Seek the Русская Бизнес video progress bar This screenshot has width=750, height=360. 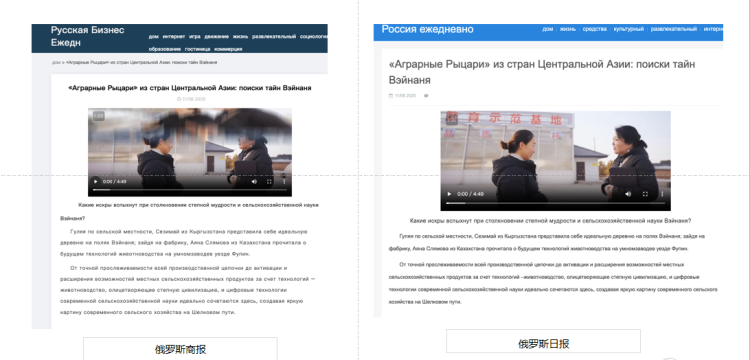click(x=190, y=190)
